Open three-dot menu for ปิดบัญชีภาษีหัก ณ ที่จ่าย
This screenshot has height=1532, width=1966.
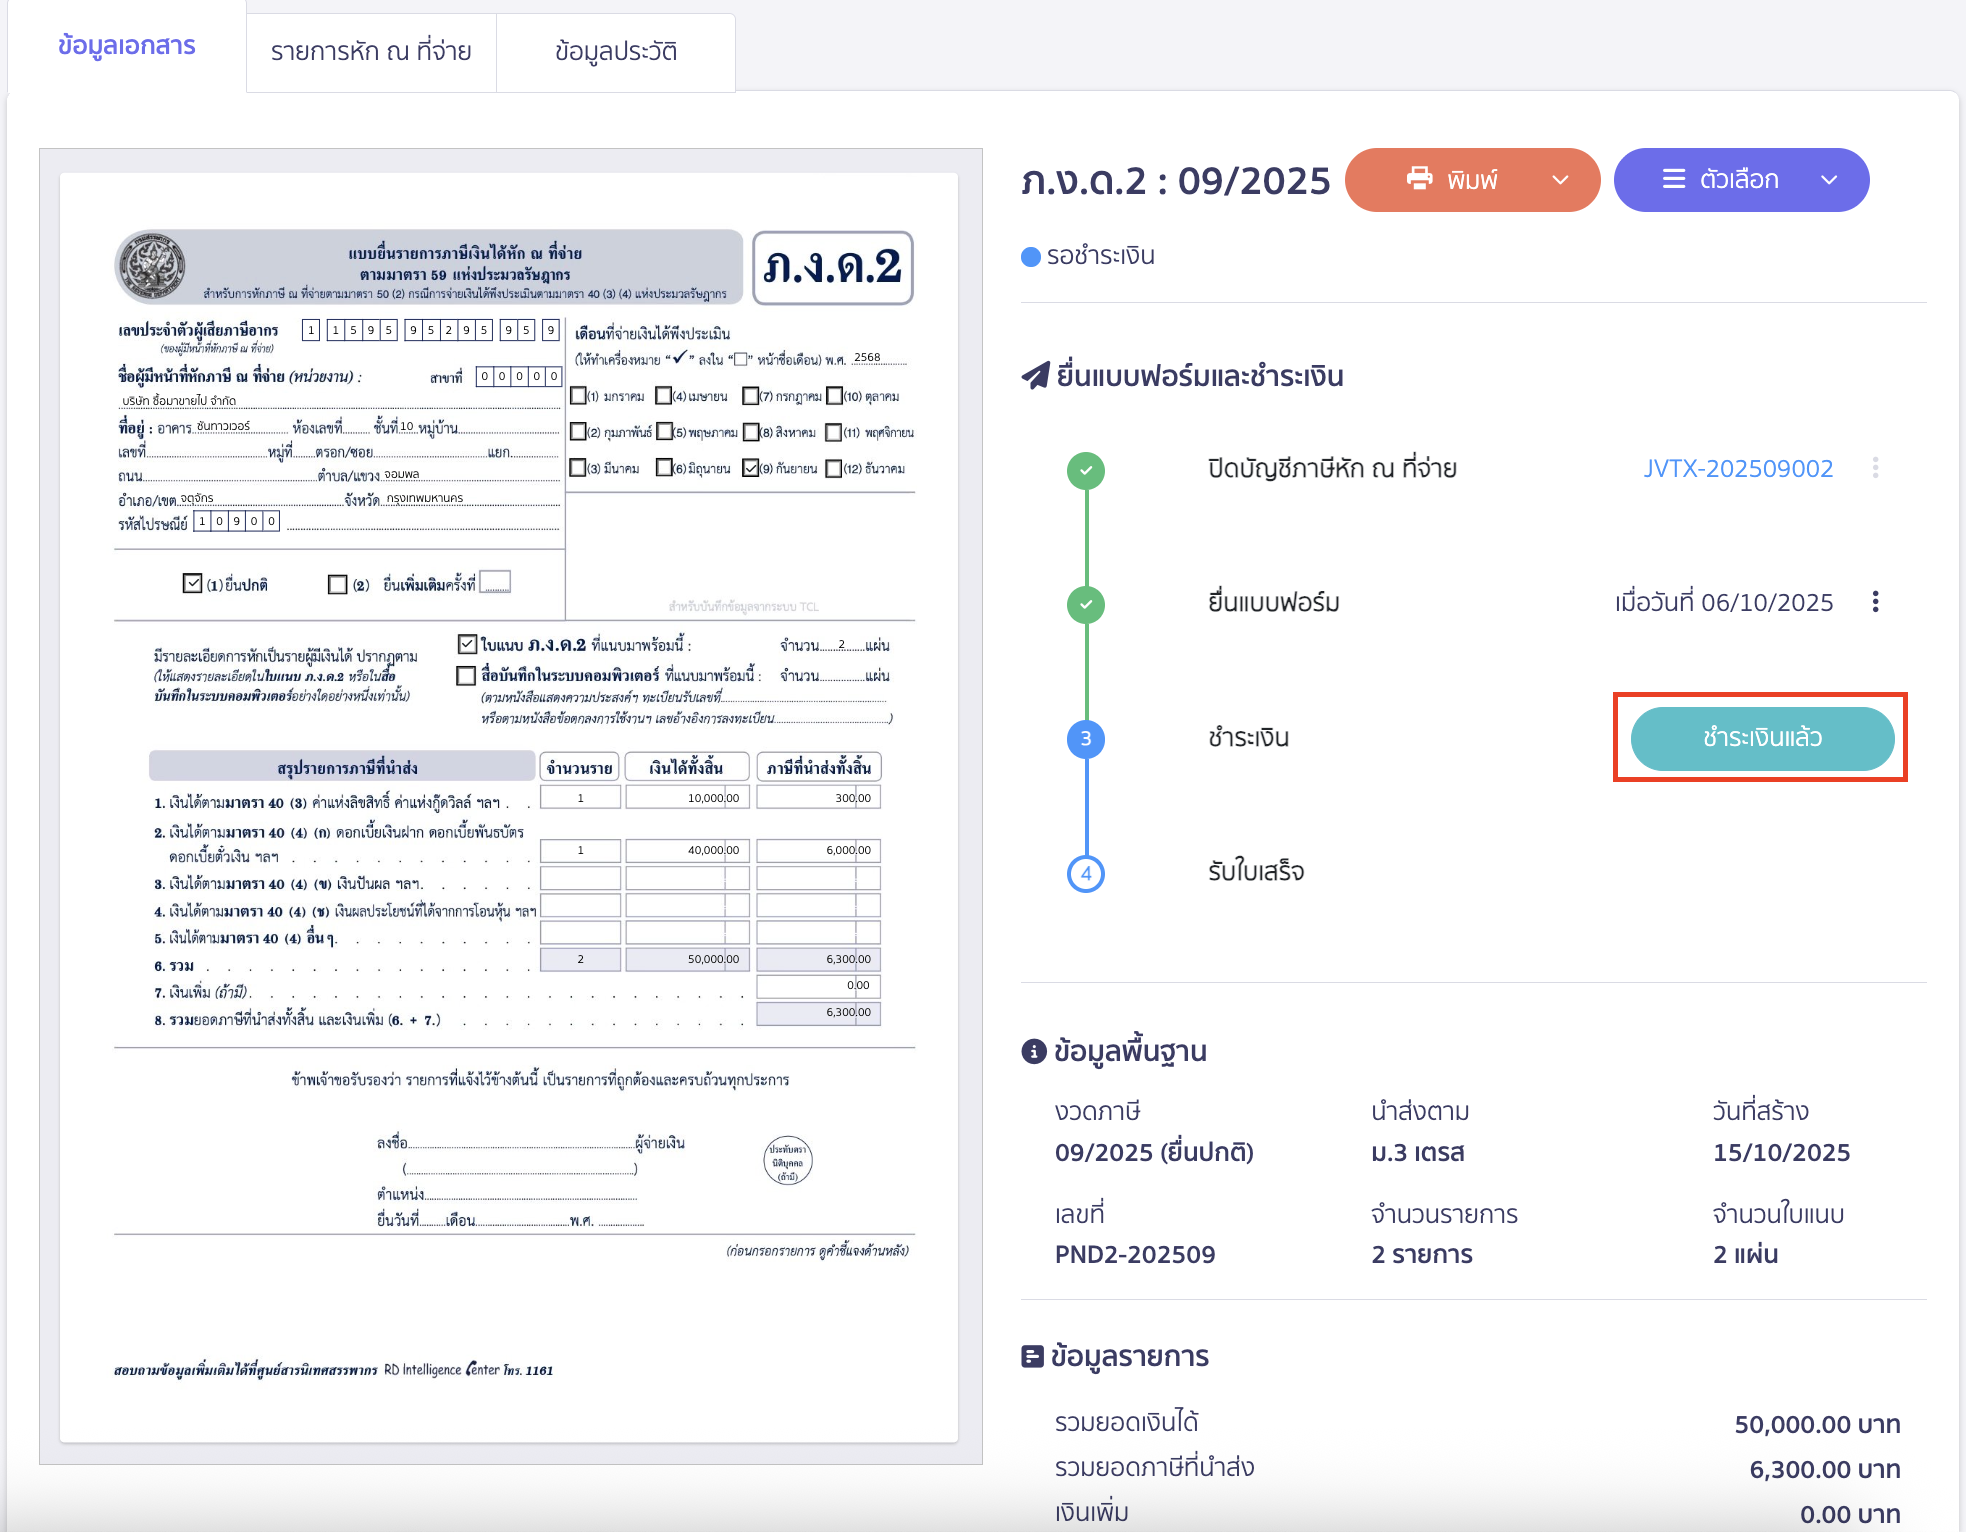pyautogui.click(x=1875, y=468)
